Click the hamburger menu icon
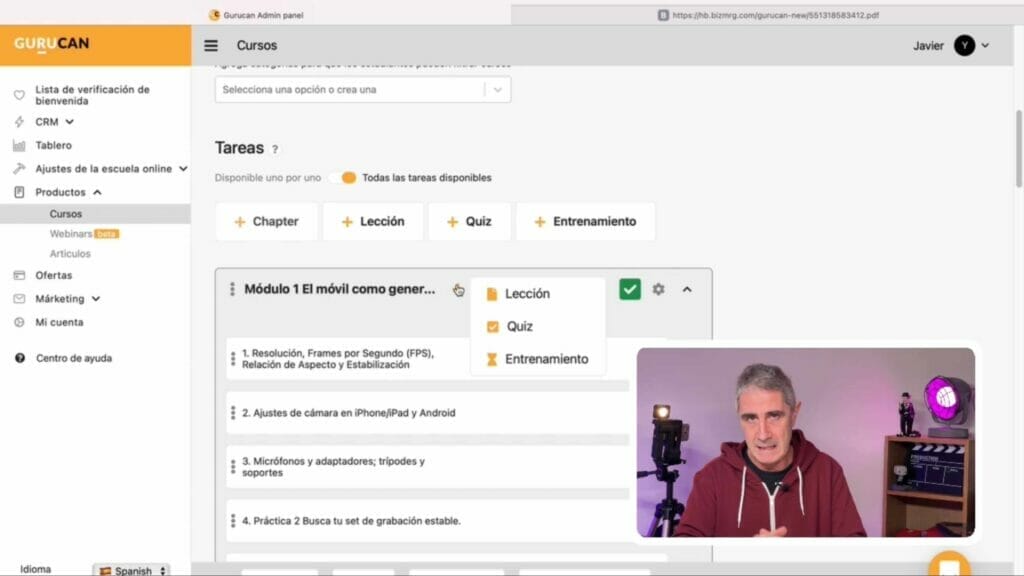Viewport: 1024px width, 576px height. point(211,46)
